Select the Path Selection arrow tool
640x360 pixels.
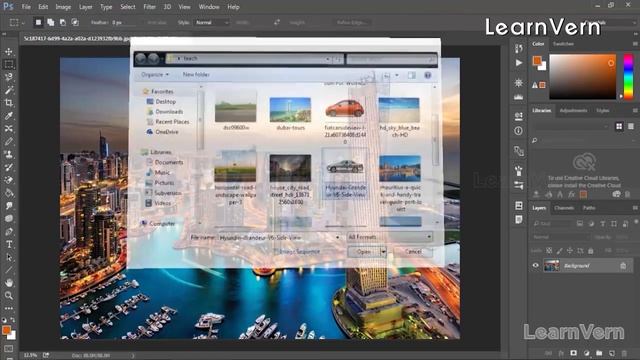(x=9, y=257)
